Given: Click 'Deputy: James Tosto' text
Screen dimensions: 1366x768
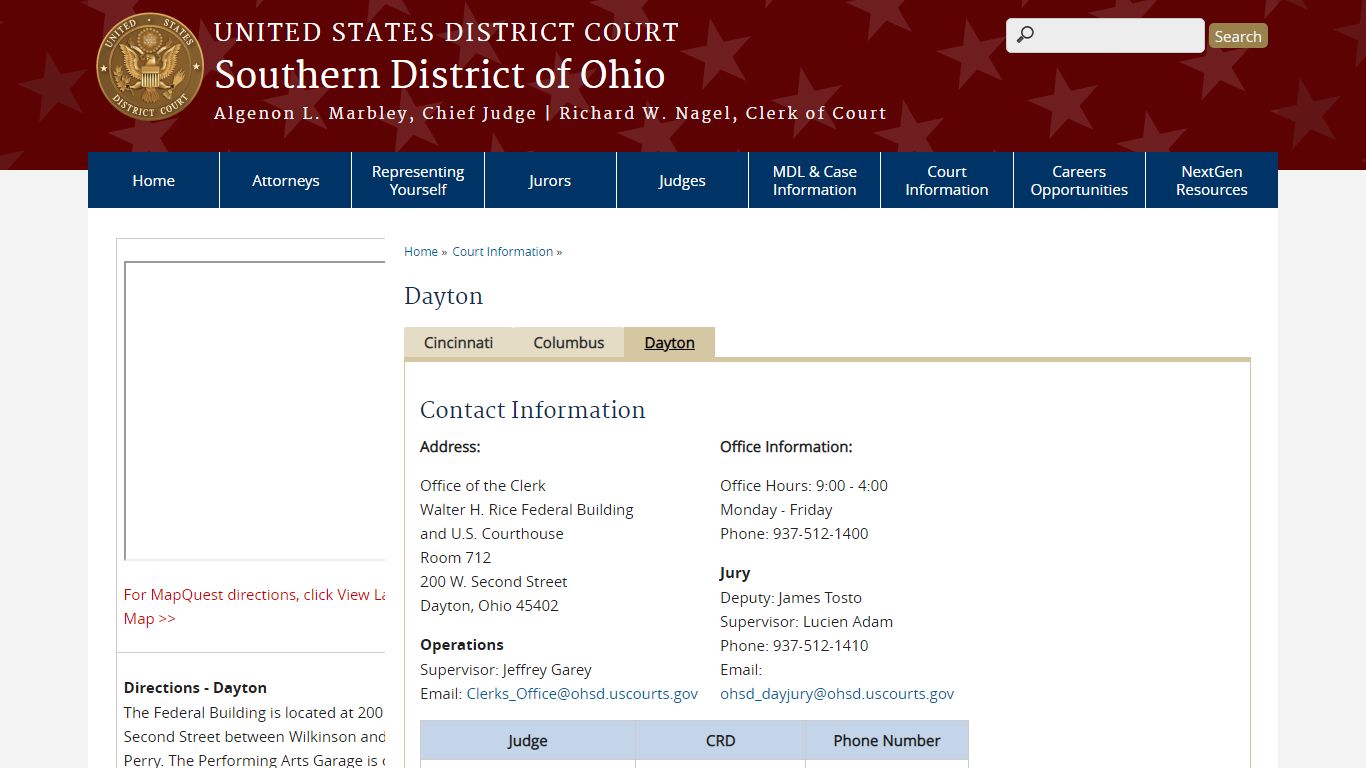Looking at the screenshot, I should click(791, 597).
